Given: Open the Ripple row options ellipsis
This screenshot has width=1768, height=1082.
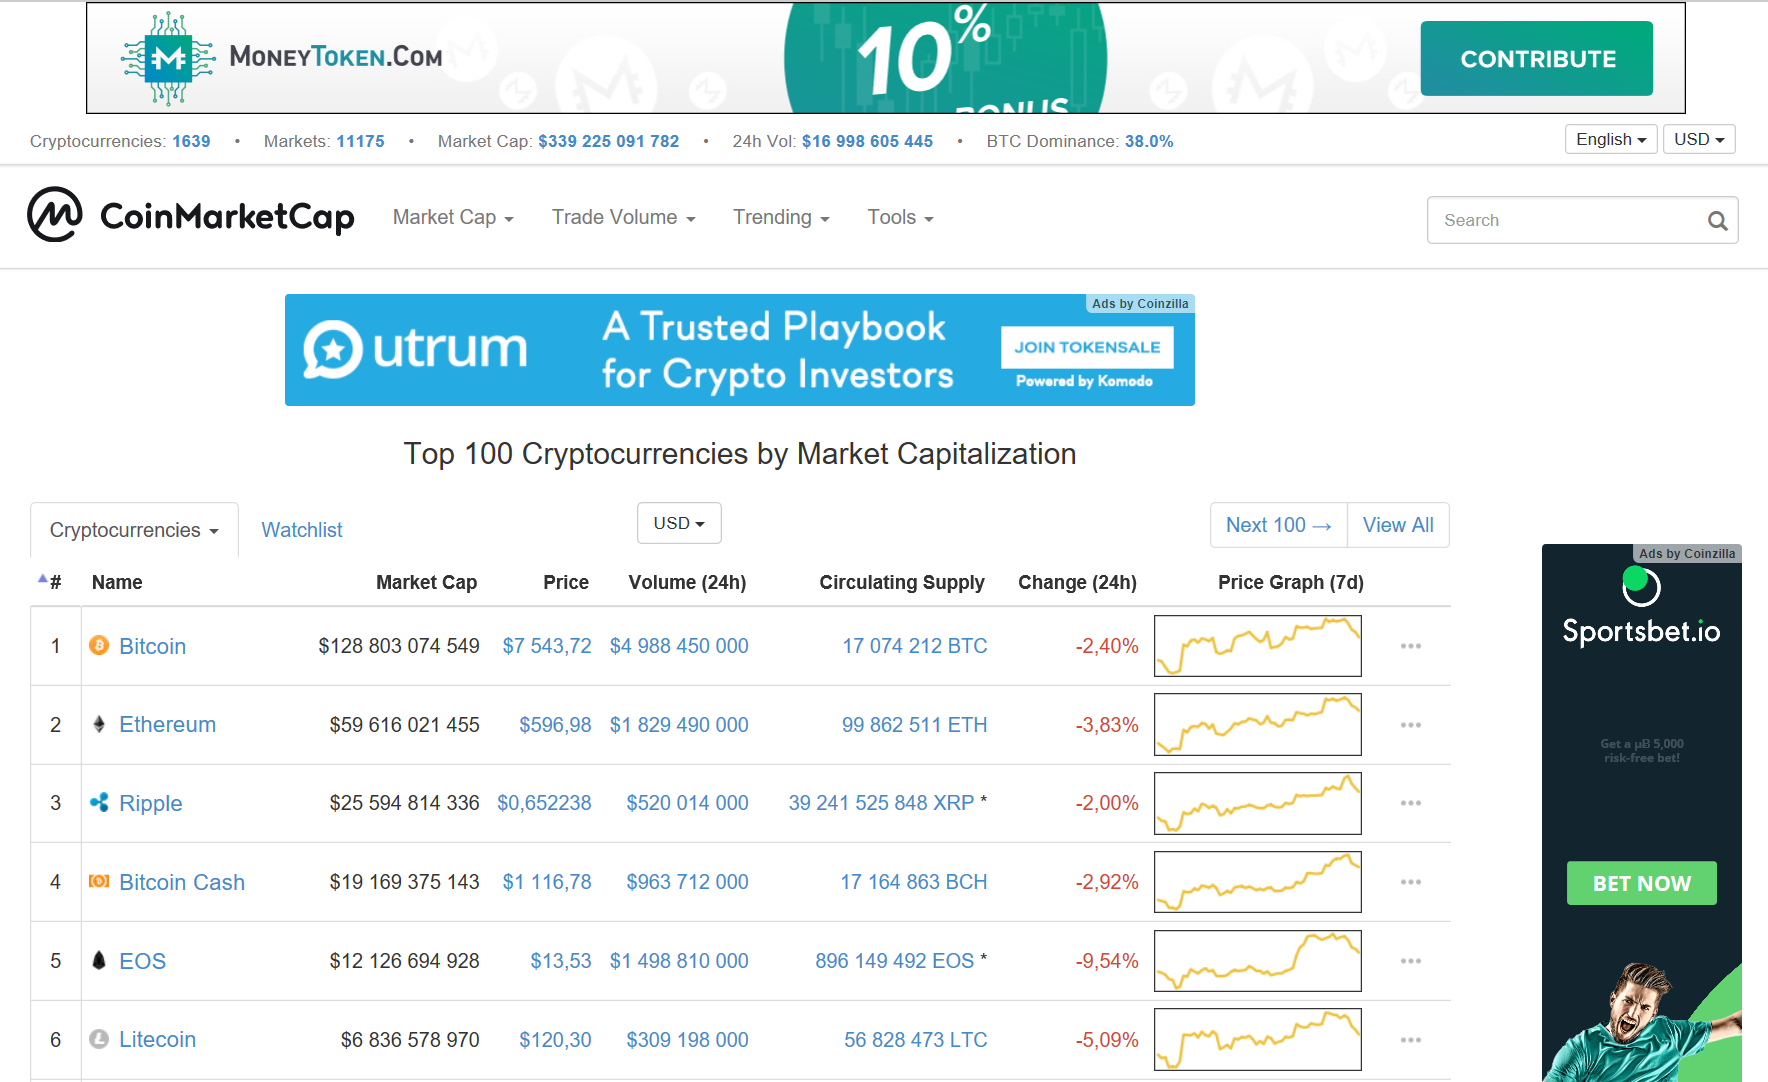Looking at the screenshot, I should click(x=1411, y=803).
